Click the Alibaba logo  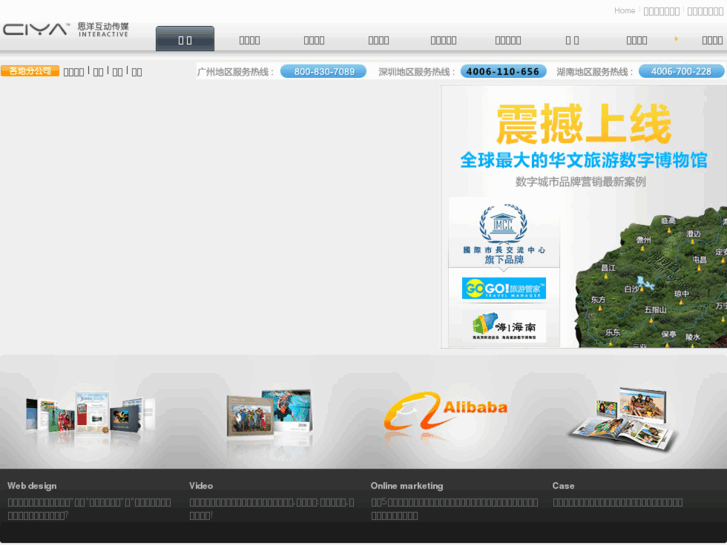[x=445, y=411]
